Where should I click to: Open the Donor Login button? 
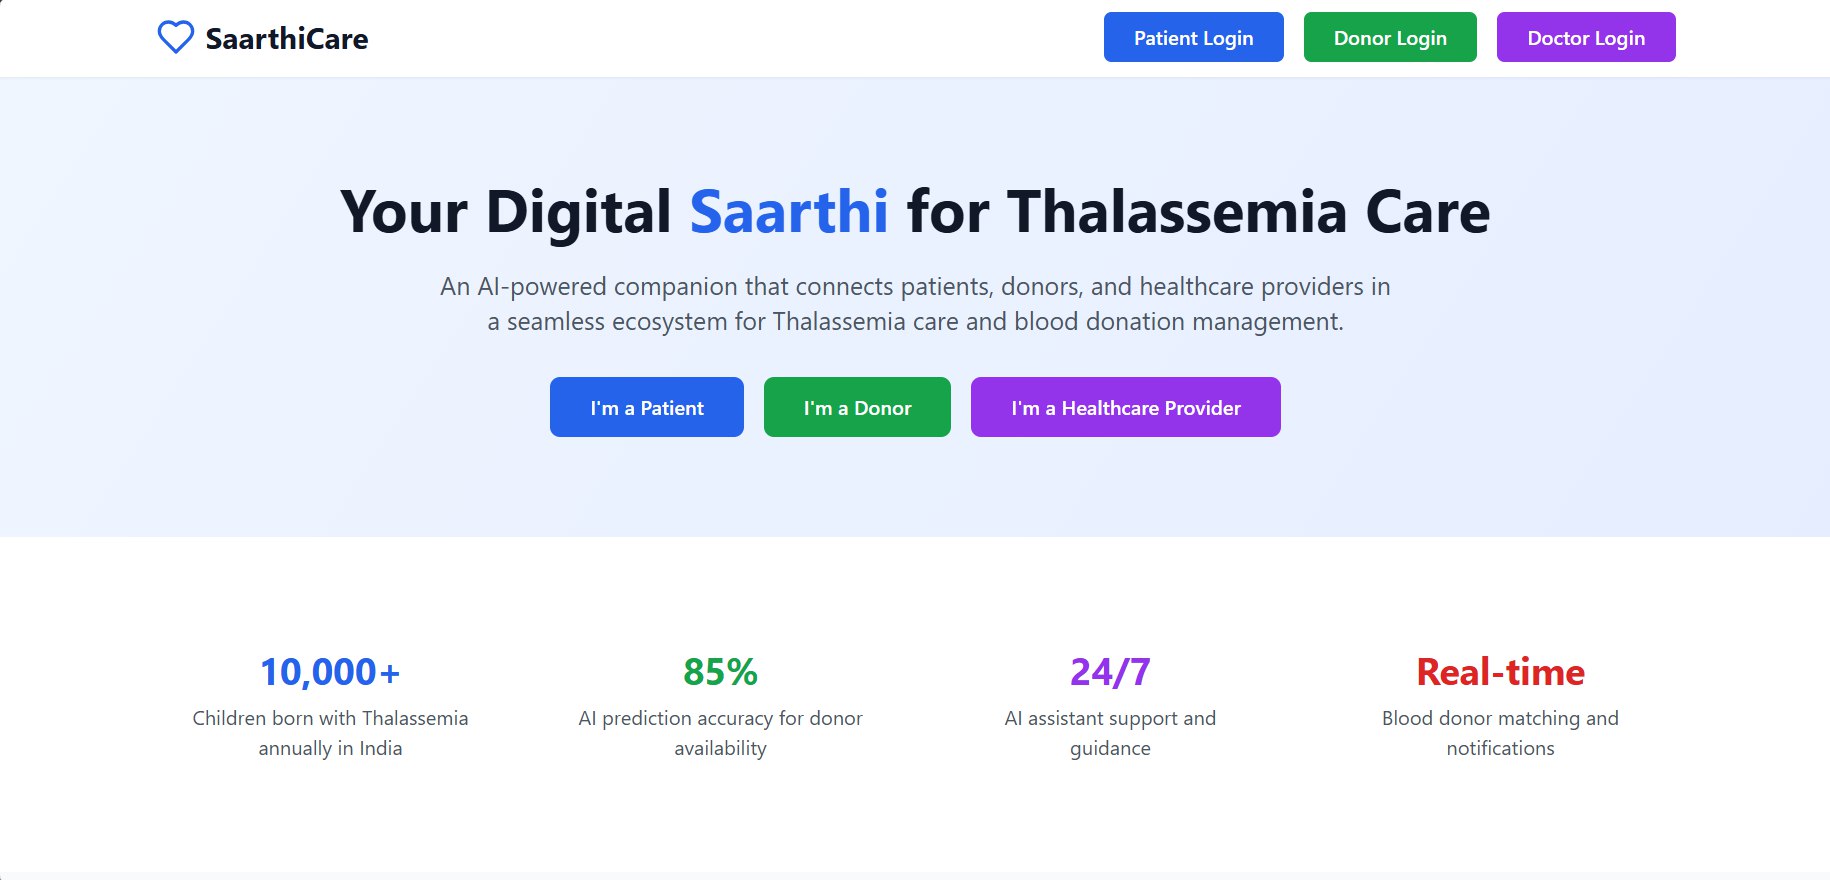click(1390, 37)
